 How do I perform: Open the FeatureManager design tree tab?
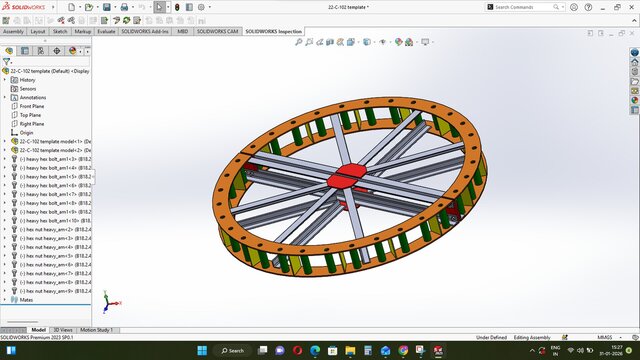pos(9,51)
